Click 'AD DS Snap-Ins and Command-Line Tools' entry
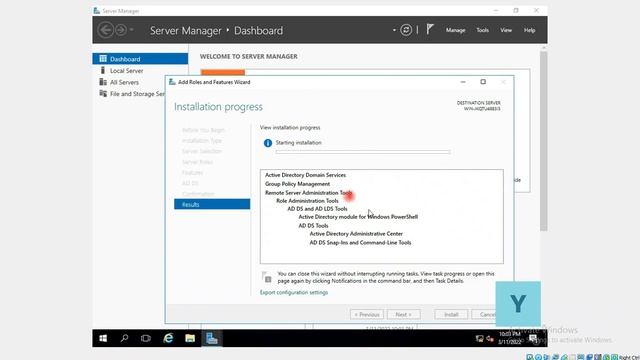 point(360,242)
